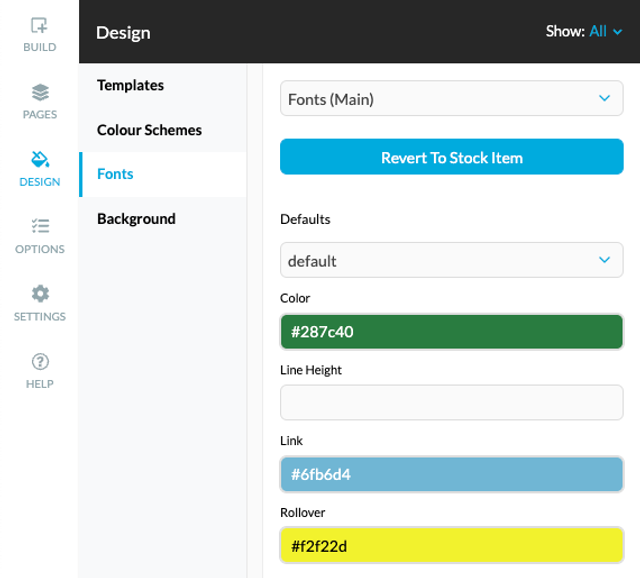
Task: Open the Help question mark icon
Action: point(40,362)
